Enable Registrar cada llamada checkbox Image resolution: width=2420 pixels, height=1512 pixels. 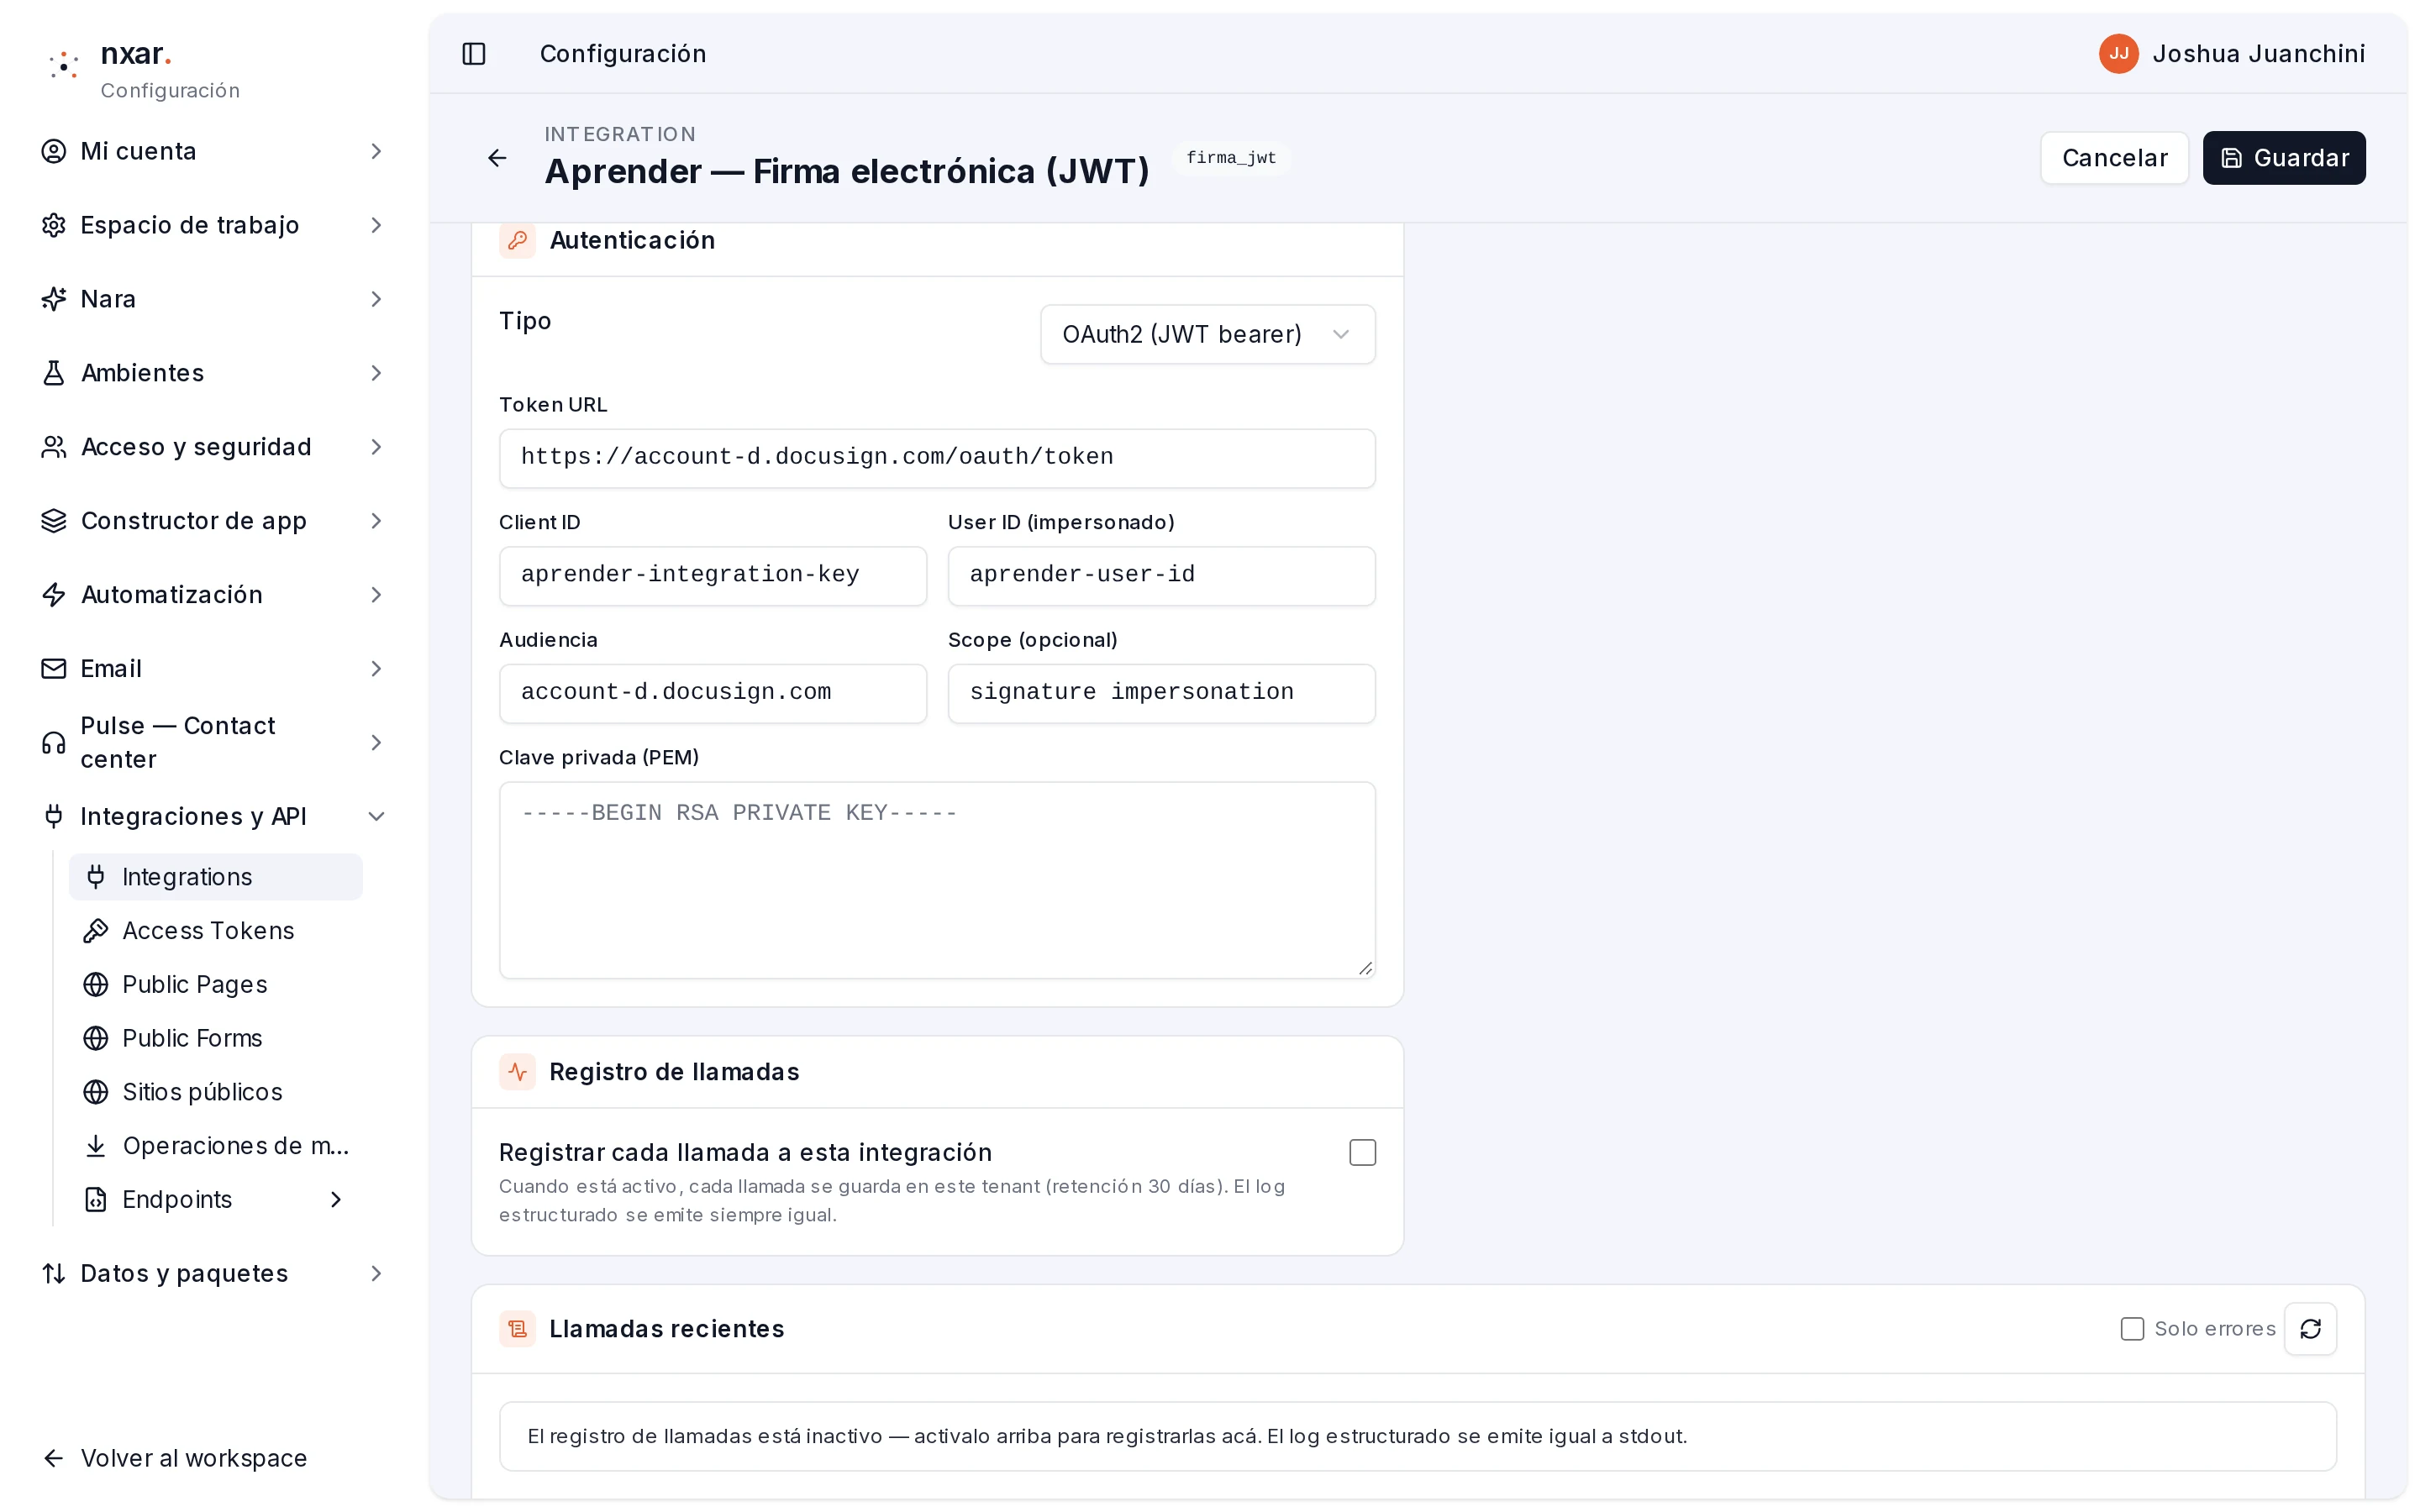pyautogui.click(x=1363, y=1153)
